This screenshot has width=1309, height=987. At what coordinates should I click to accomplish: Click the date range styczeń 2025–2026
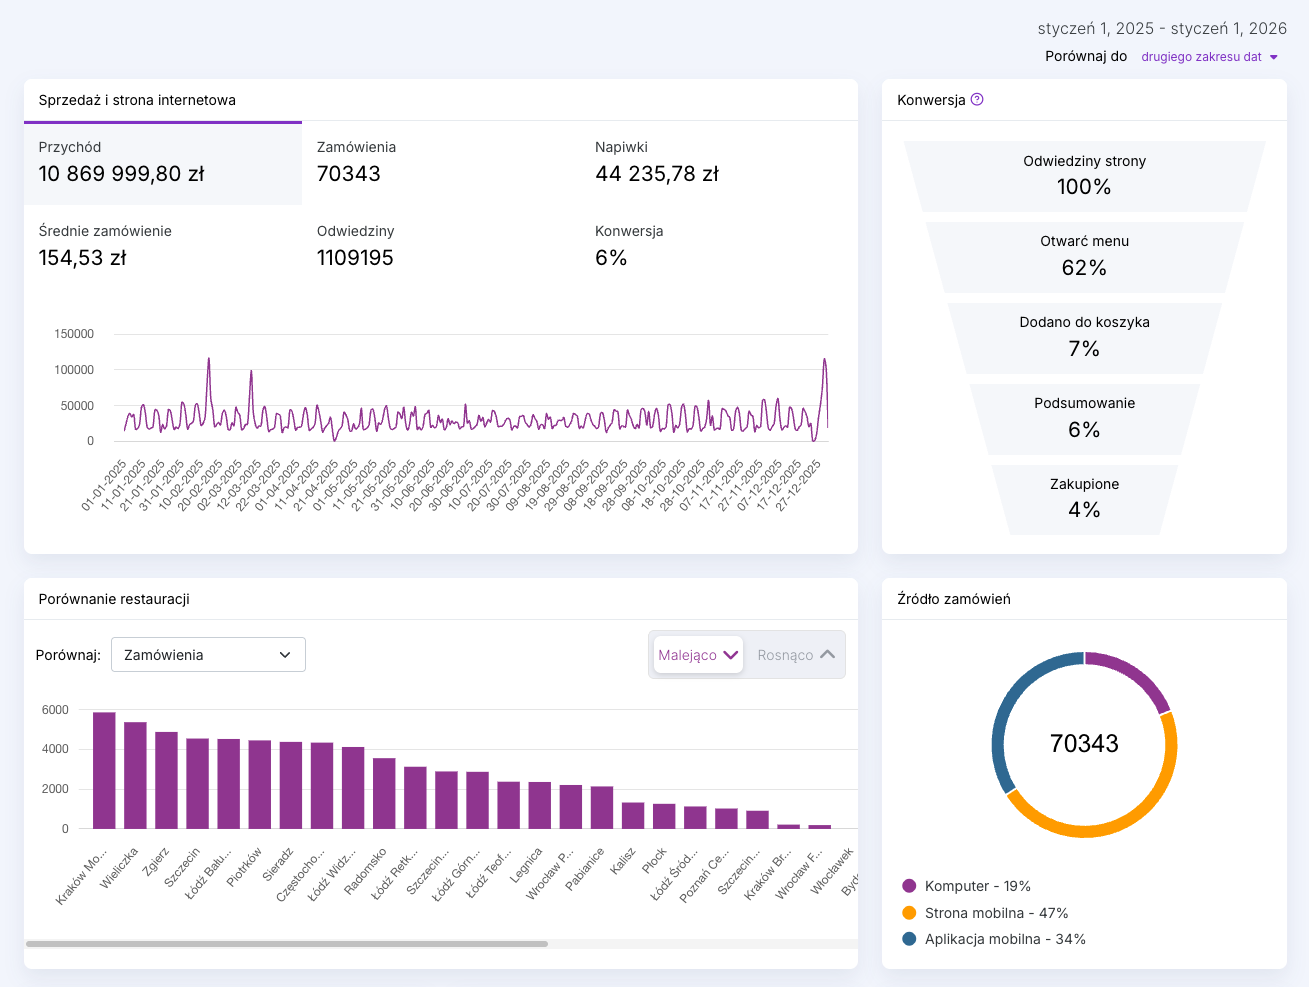click(x=1161, y=29)
